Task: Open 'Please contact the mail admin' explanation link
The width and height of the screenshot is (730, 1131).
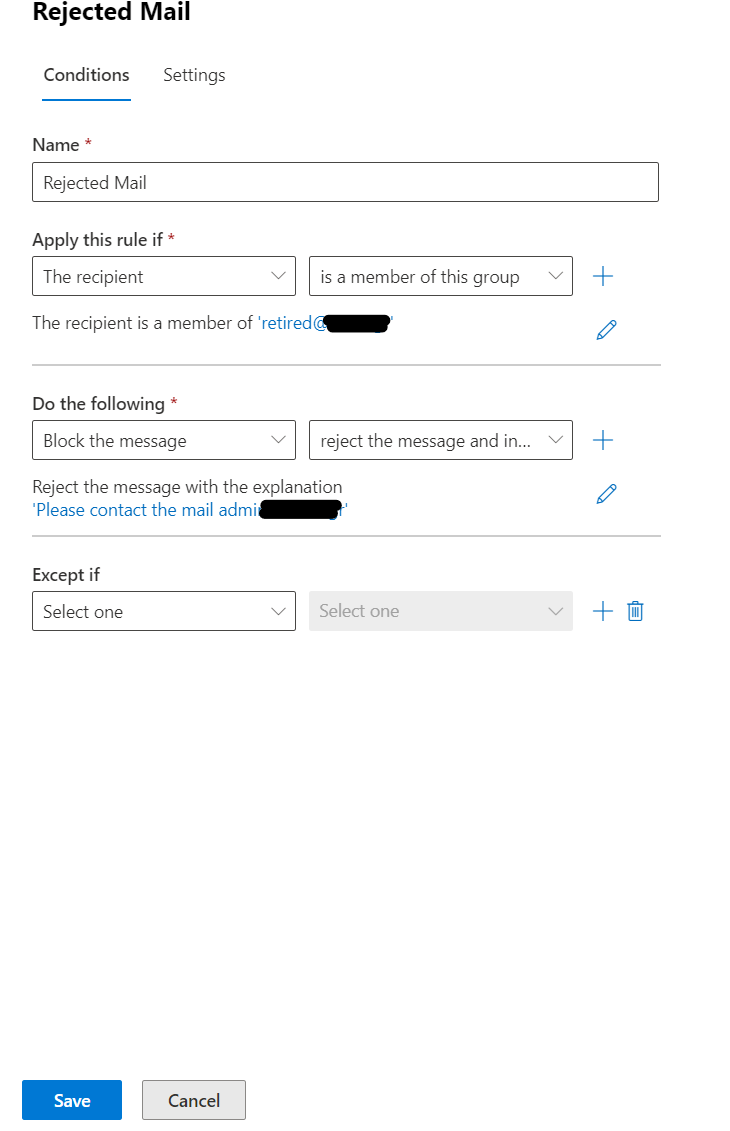Action: [190, 510]
